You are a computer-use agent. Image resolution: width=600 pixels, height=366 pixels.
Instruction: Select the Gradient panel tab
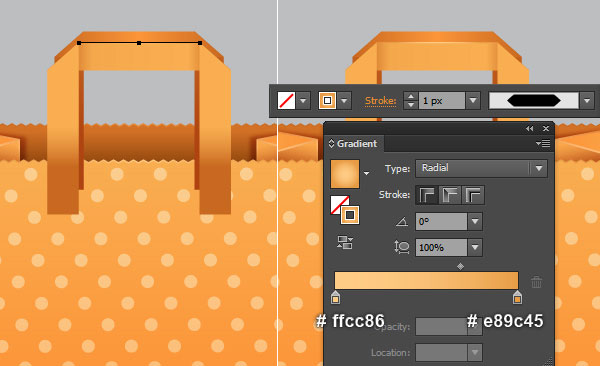pos(354,144)
